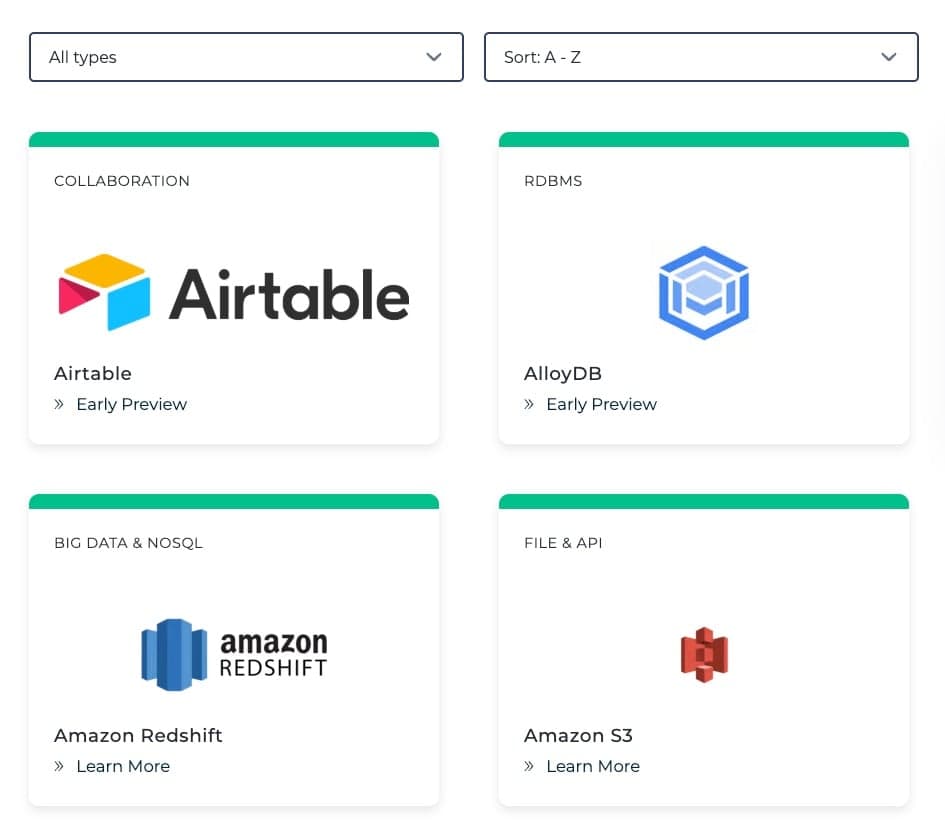945x832 pixels.
Task: Open the All types filter dropdown
Action: tap(246, 57)
